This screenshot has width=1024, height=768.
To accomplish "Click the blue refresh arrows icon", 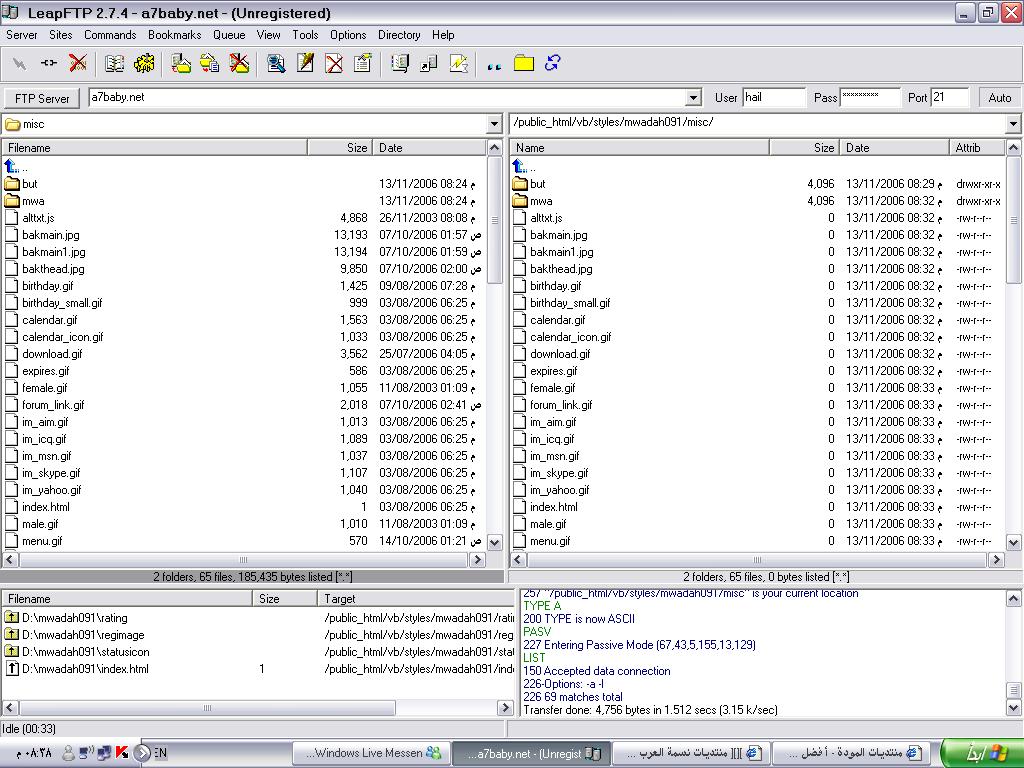I will (552, 63).
